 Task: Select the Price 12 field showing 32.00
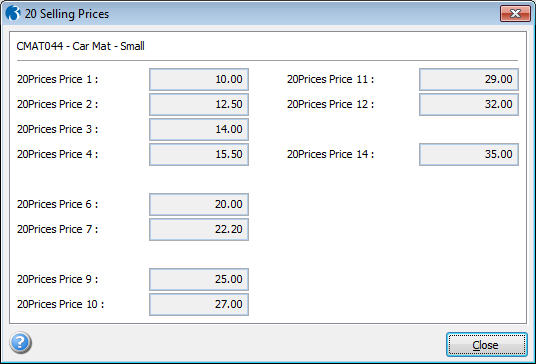469,104
